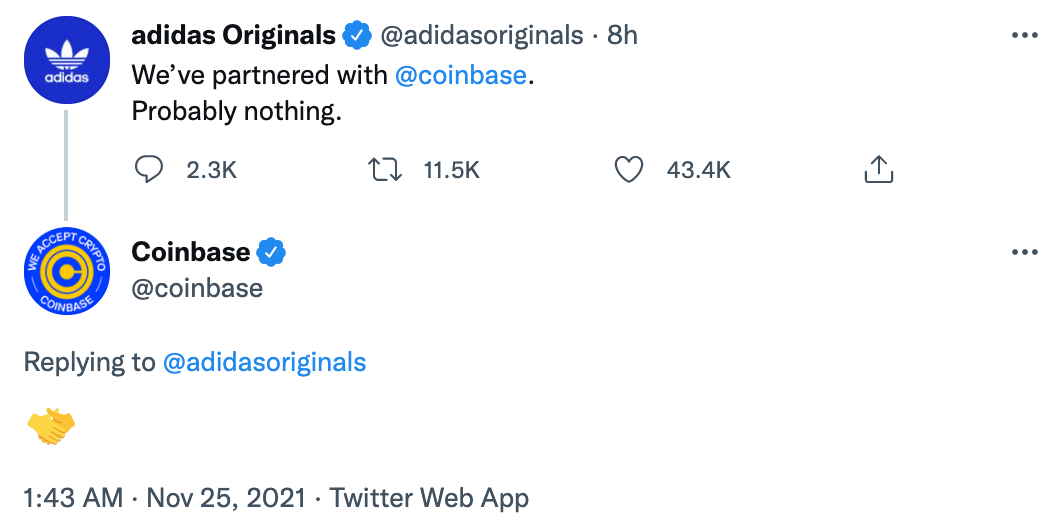The width and height of the screenshot is (1064, 532).
Task: Click the adidas Originals display name
Action: (x=233, y=36)
